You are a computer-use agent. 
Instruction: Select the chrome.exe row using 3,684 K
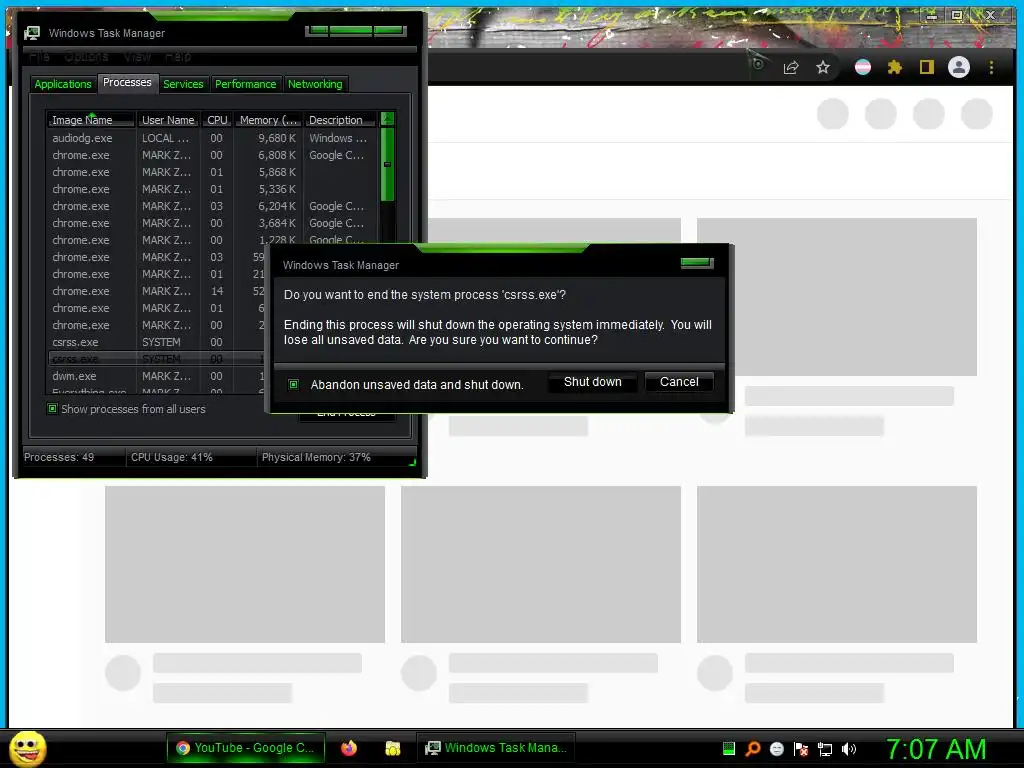point(212,223)
